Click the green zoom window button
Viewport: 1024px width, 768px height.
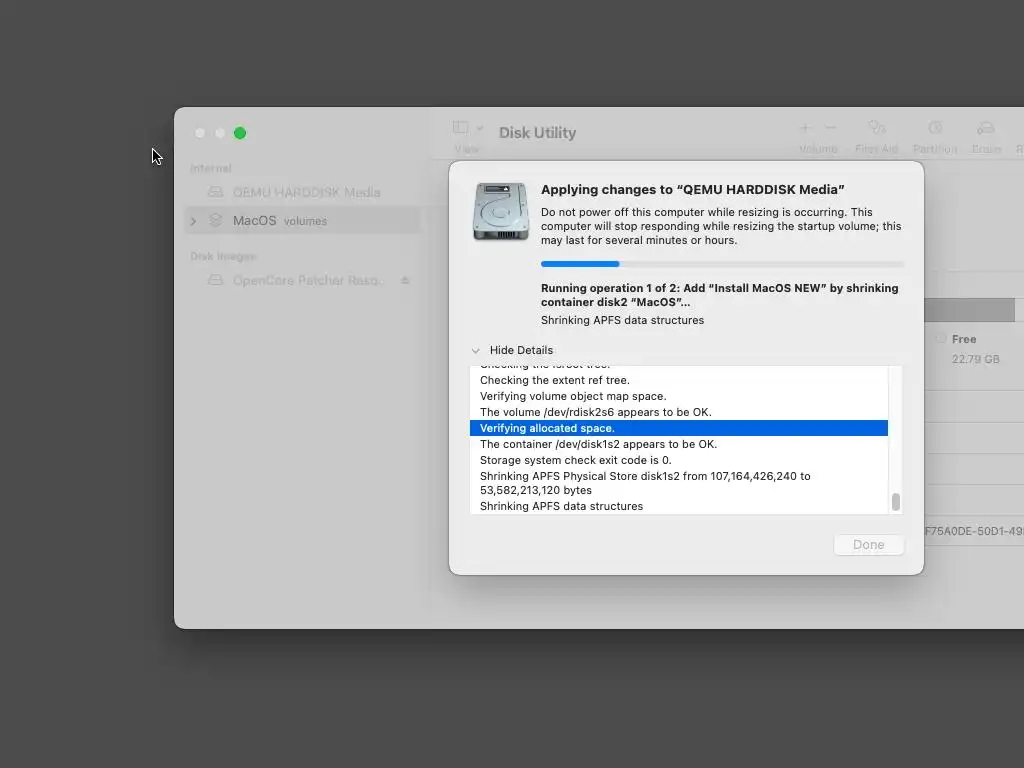tap(240, 133)
